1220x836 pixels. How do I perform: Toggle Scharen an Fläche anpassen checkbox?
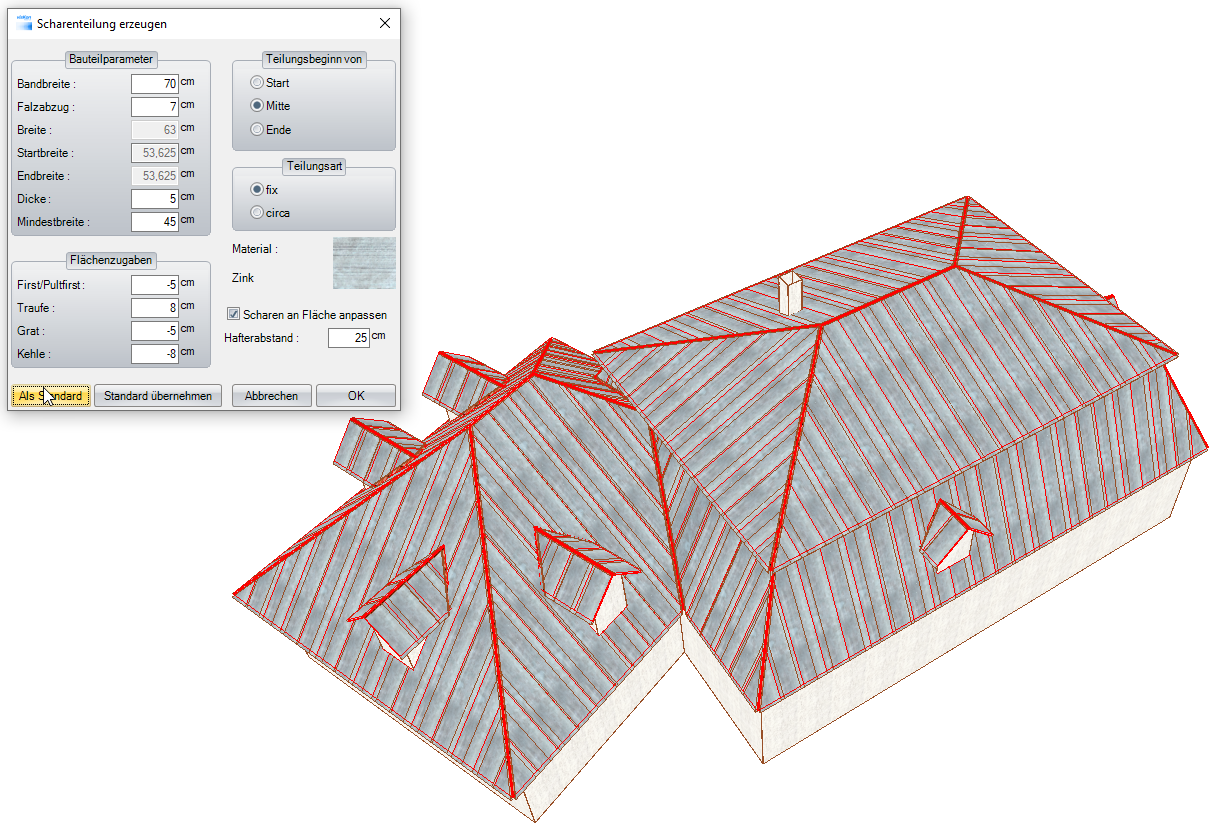(235, 314)
